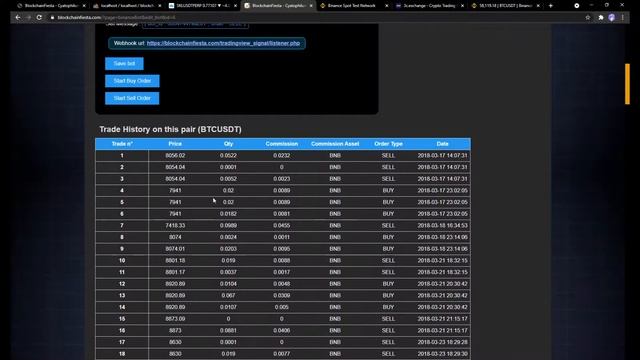
Task: Click BNB commission asset in trade 8
Action: coord(335,237)
